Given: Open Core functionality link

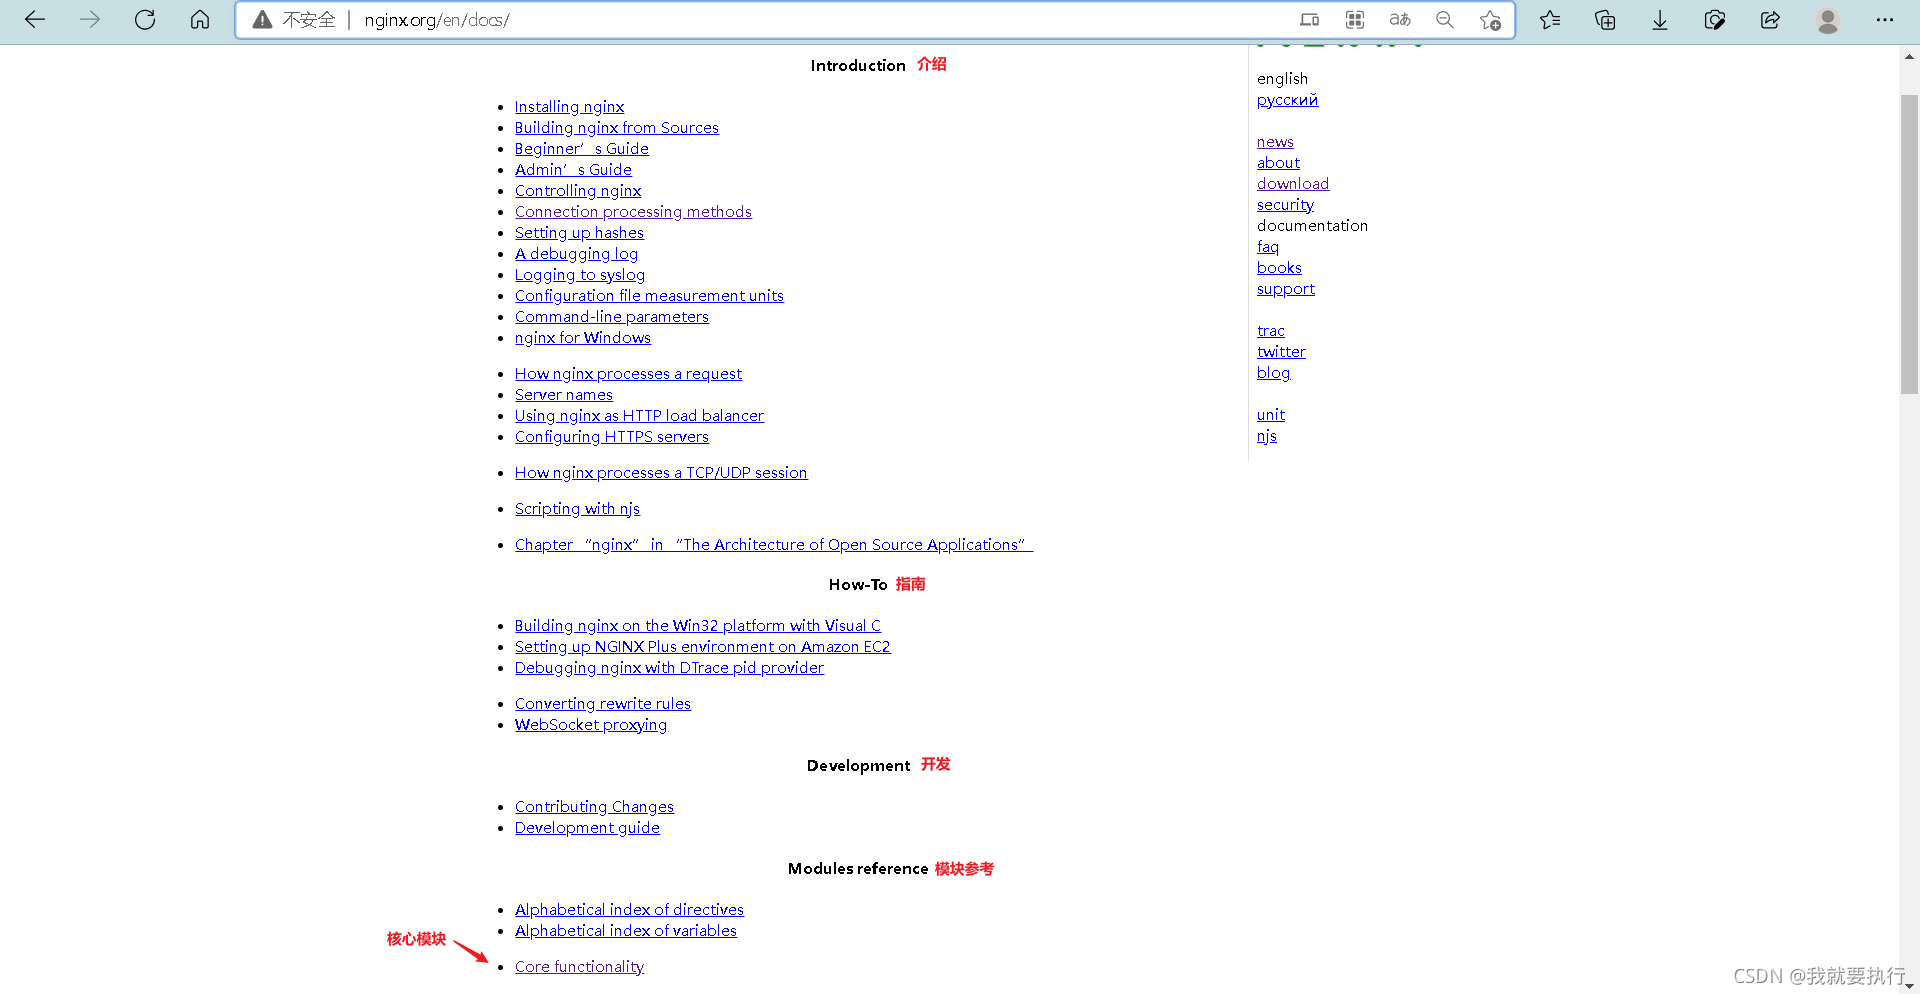Looking at the screenshot, I should click(579, 967).
